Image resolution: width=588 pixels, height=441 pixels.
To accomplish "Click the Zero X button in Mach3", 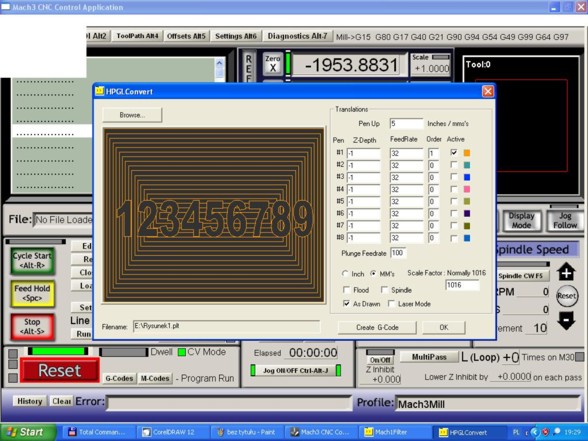I will [273, 63].
